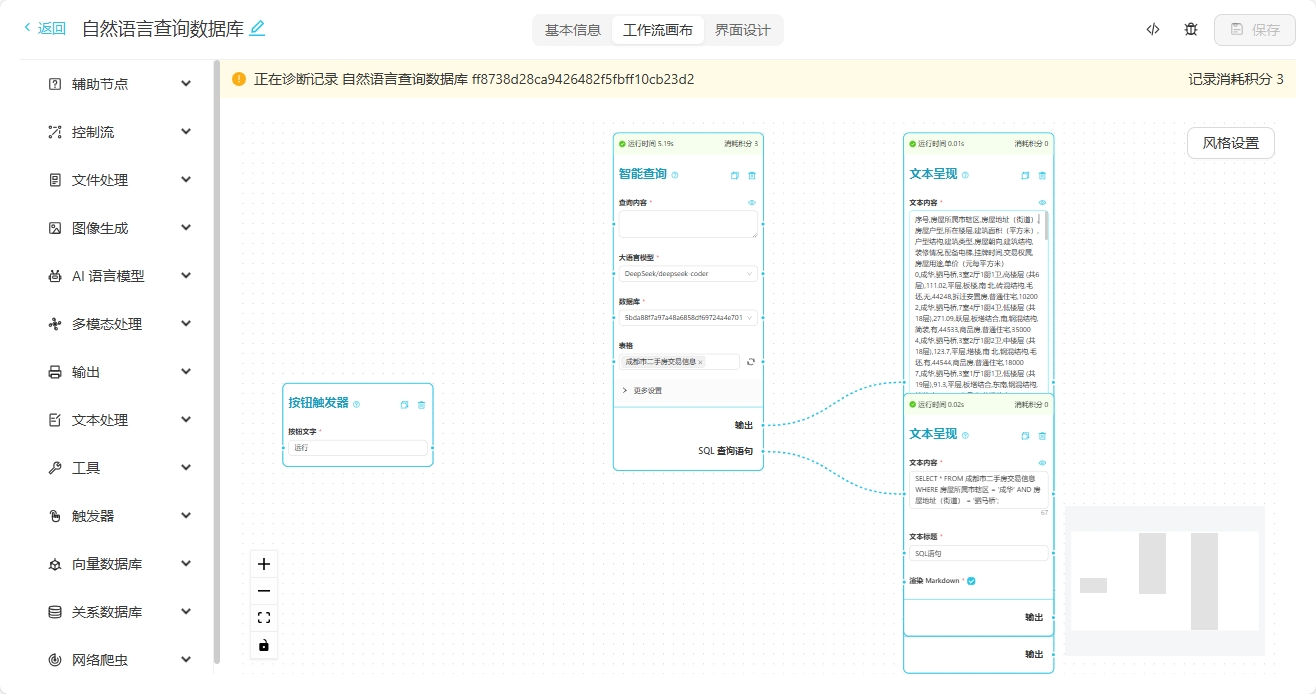Copy the lower 文本呈现 SQL node

click(x=1025, y=435)
